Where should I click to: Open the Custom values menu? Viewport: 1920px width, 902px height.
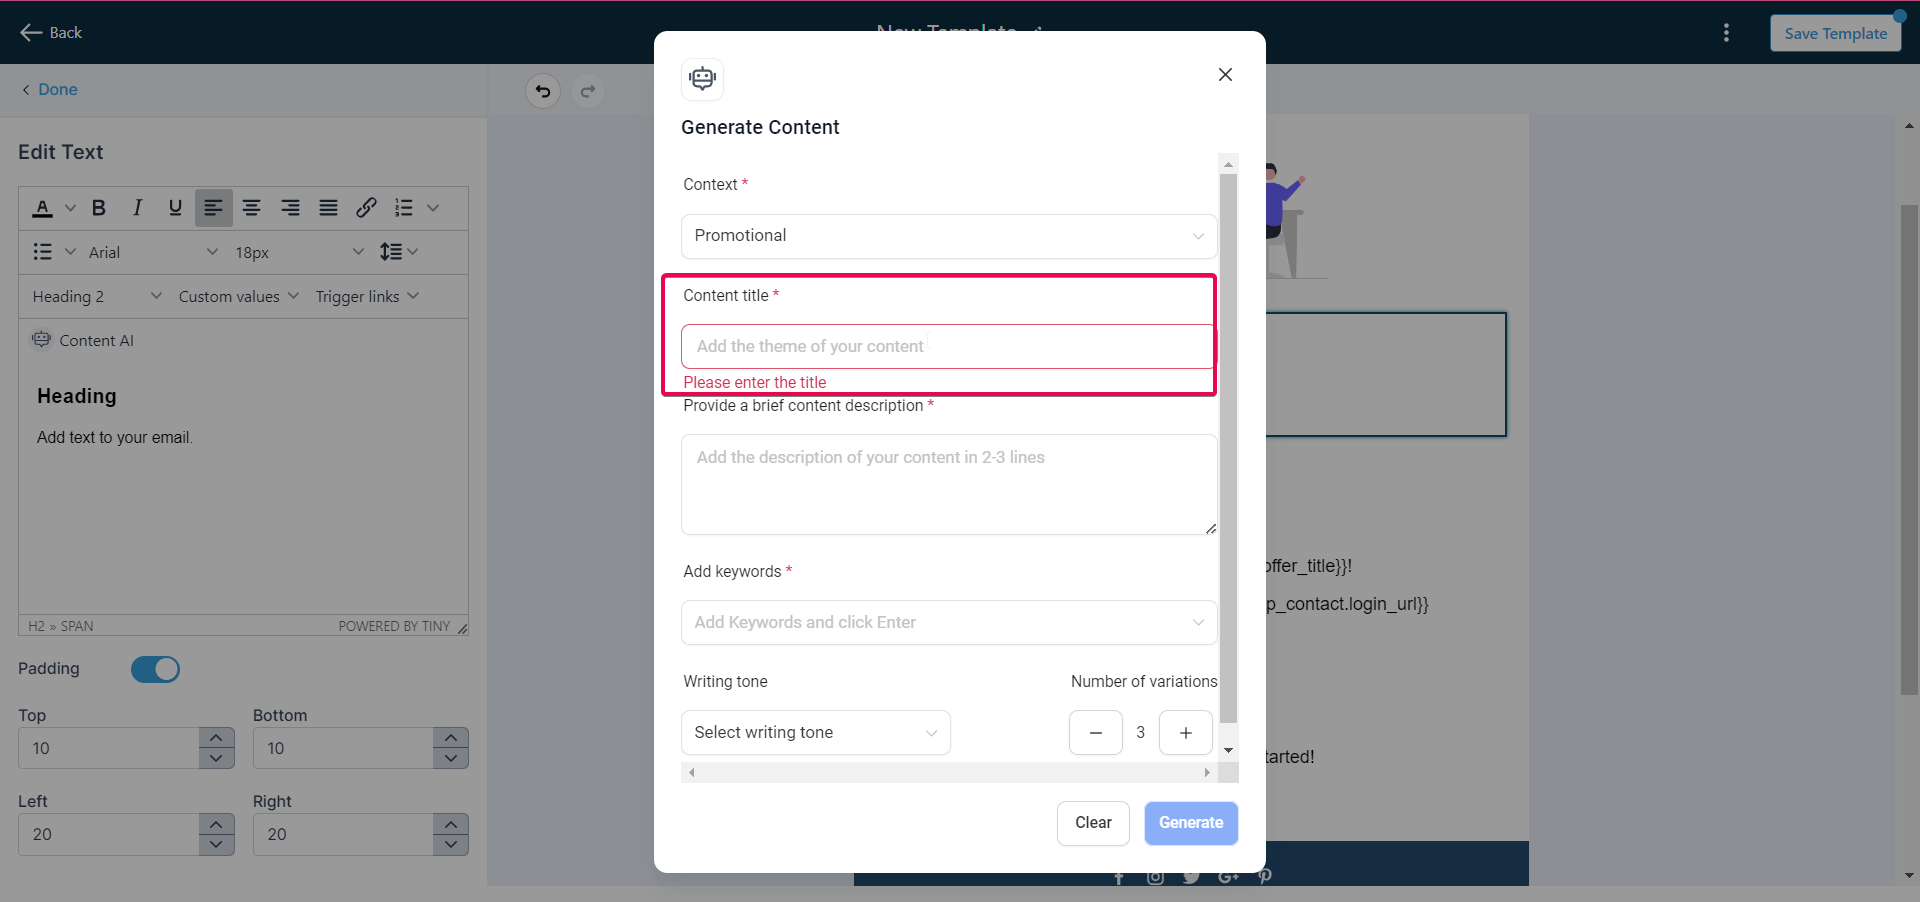coord(238,297)
